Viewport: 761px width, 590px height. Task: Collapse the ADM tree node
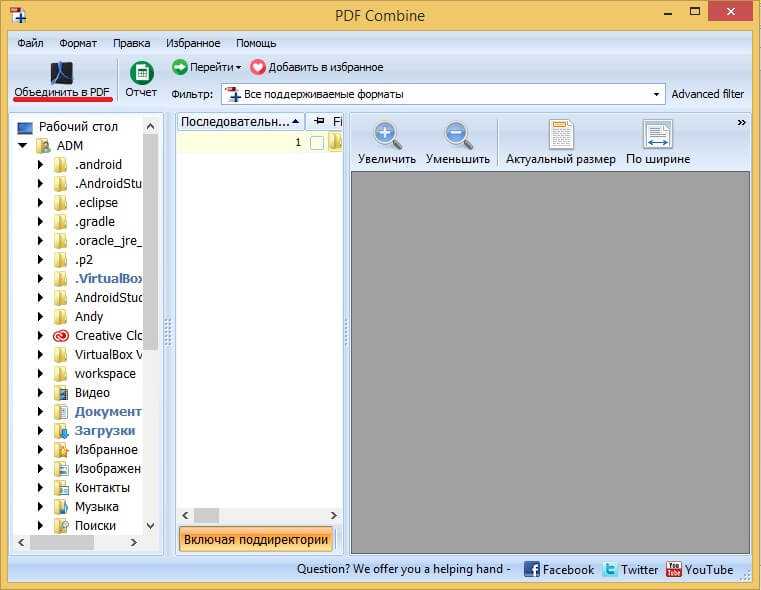(22, 145)
